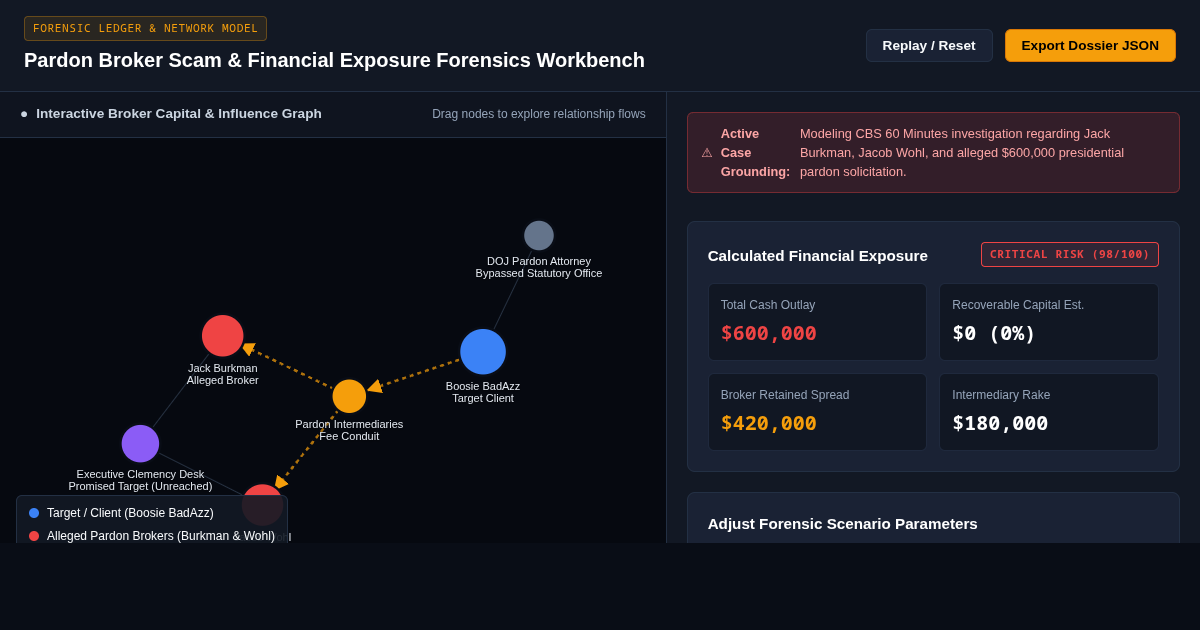The height and width of the screenshot is (630, 1200).
Task: Click the FORENSIC LEDGER & NETWORK MODEL tag
Action: 145,28
